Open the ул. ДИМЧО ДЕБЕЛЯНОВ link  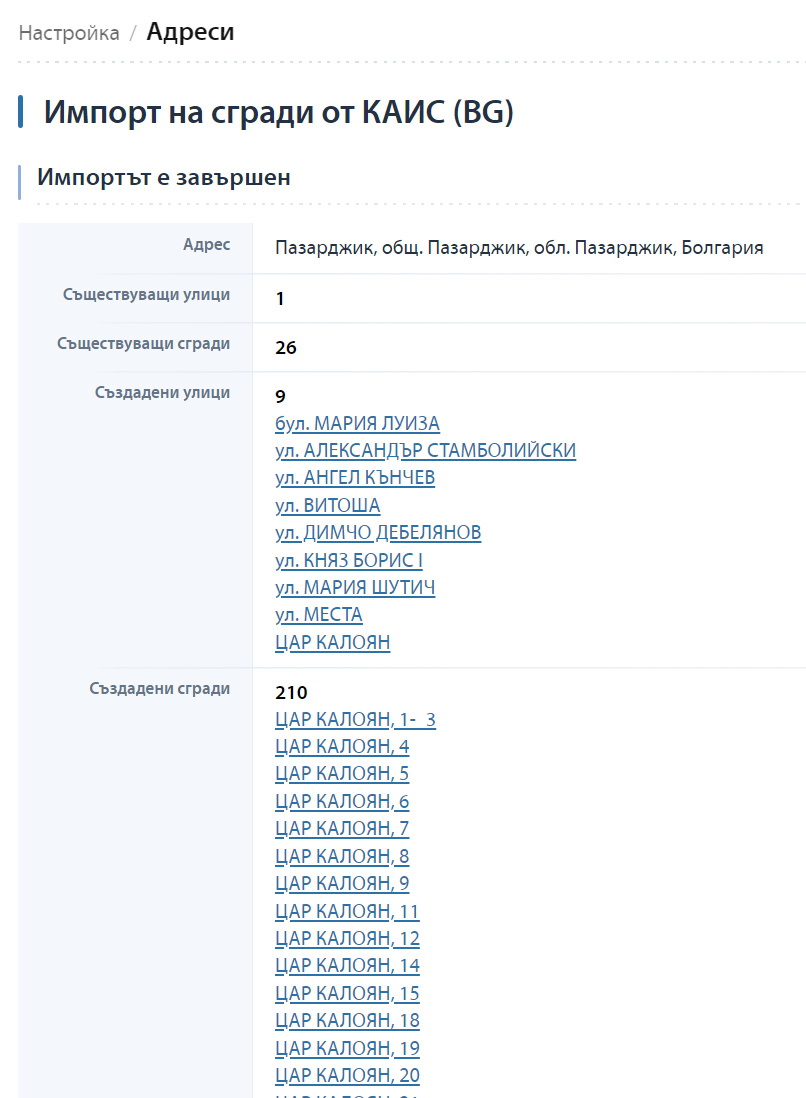click(x=378, y=532)
